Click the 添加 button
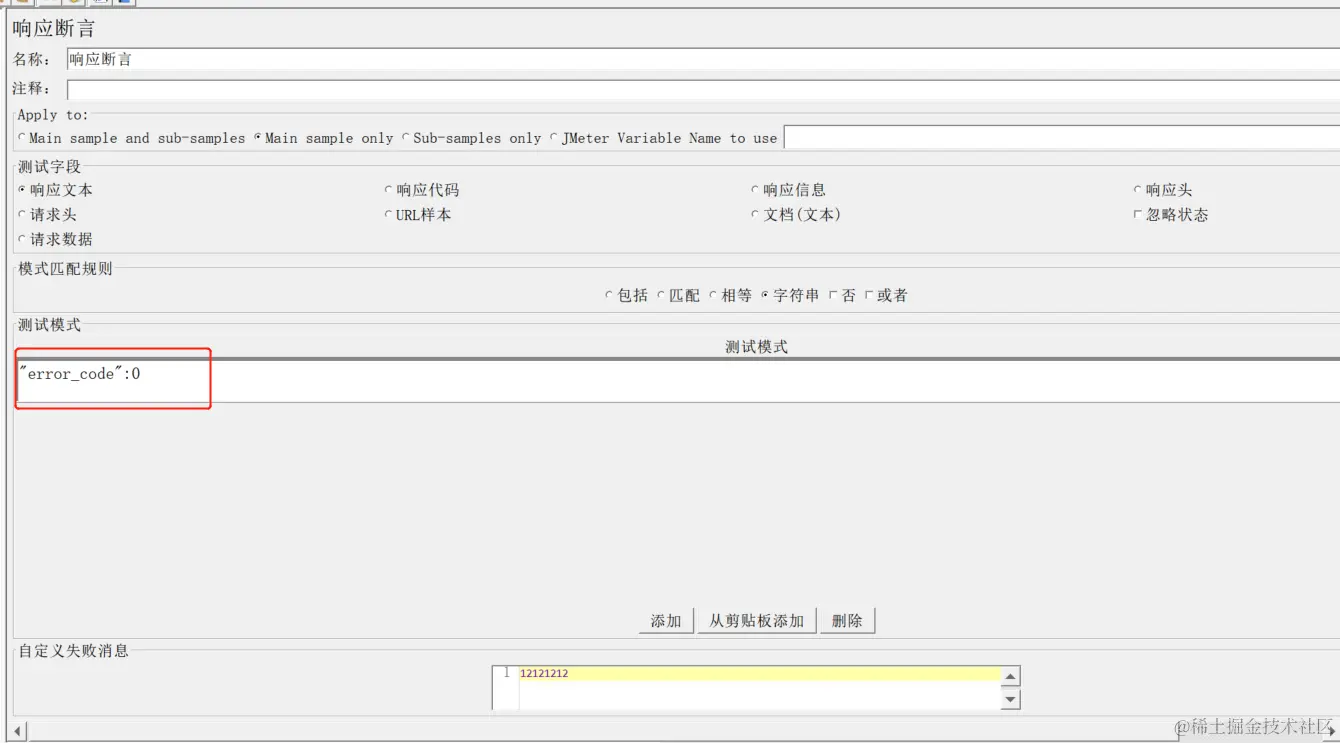Screen dimensions: 1340x743 (x=666, y=621)
